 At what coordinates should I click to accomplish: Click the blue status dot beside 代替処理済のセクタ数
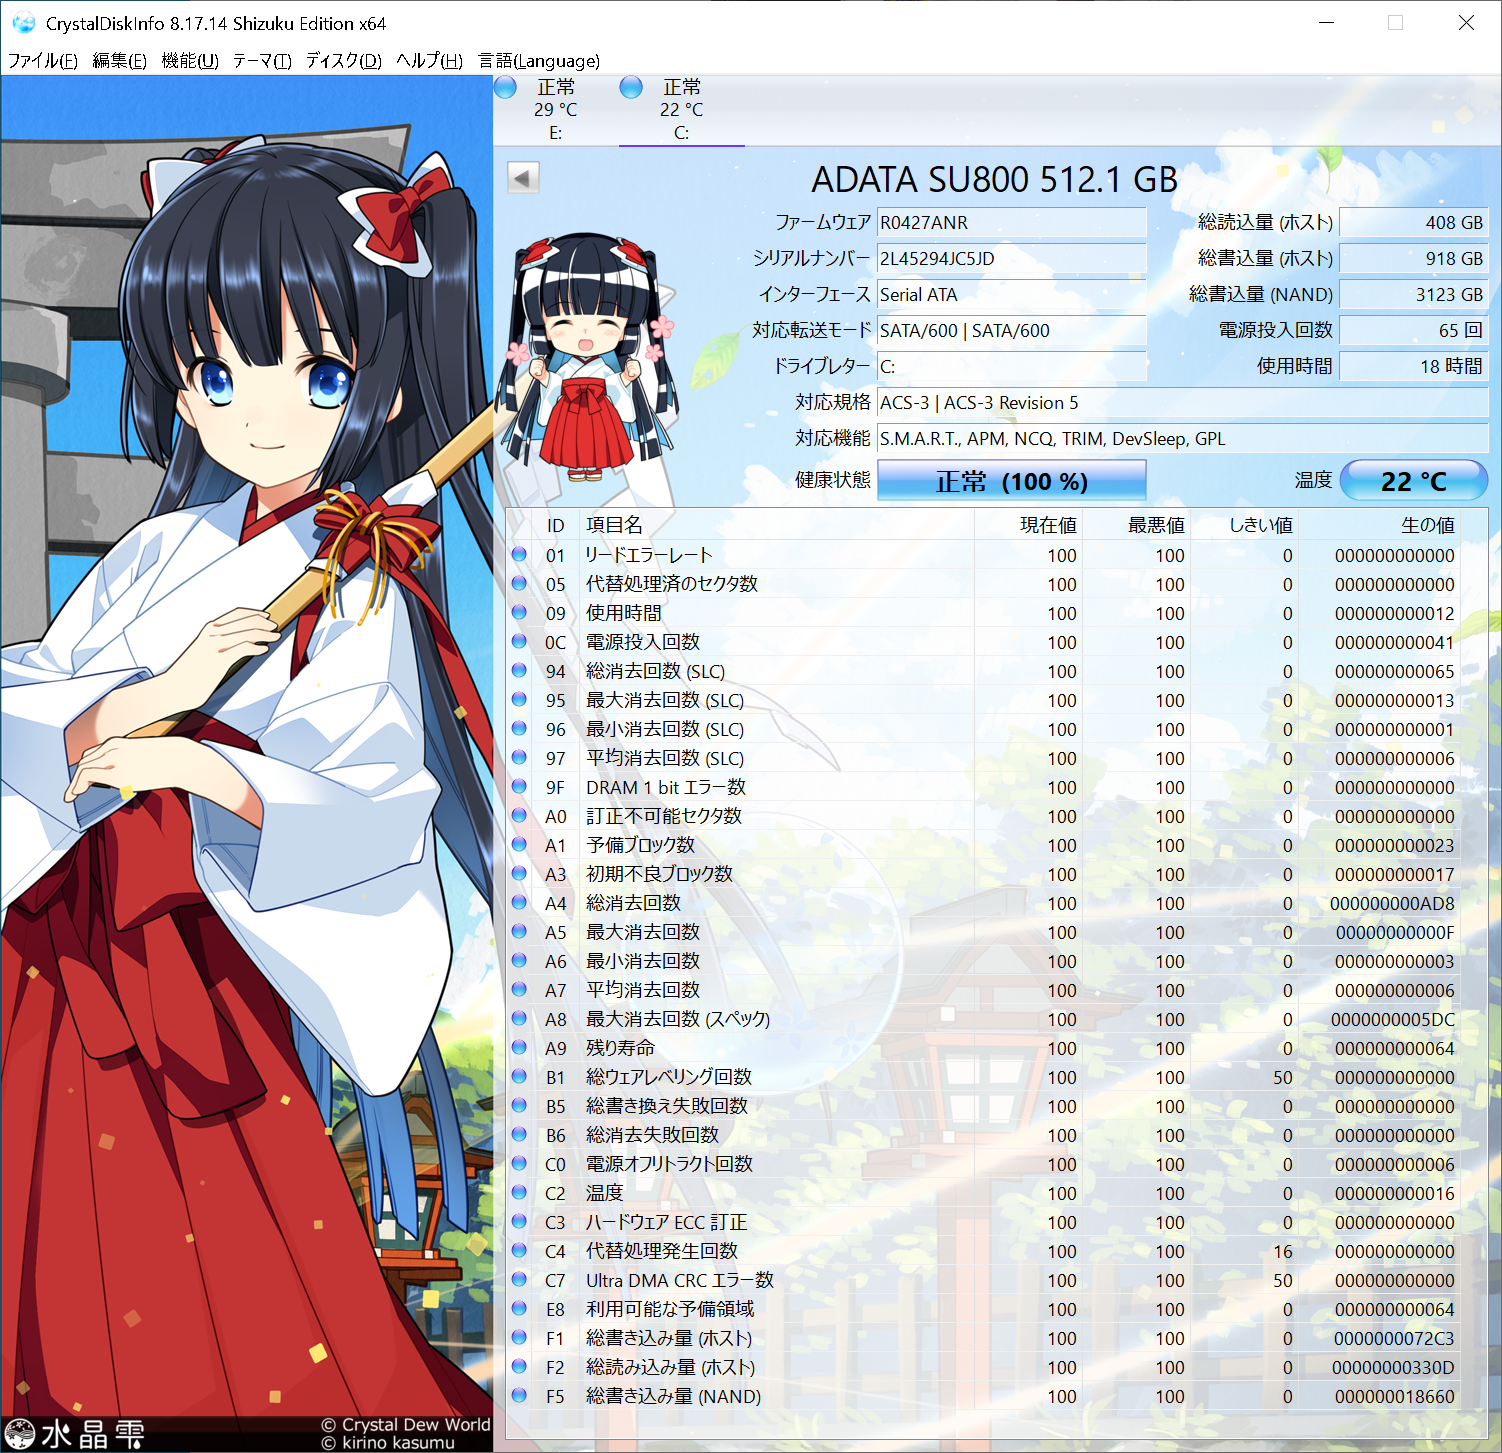(x=519, y=585)
